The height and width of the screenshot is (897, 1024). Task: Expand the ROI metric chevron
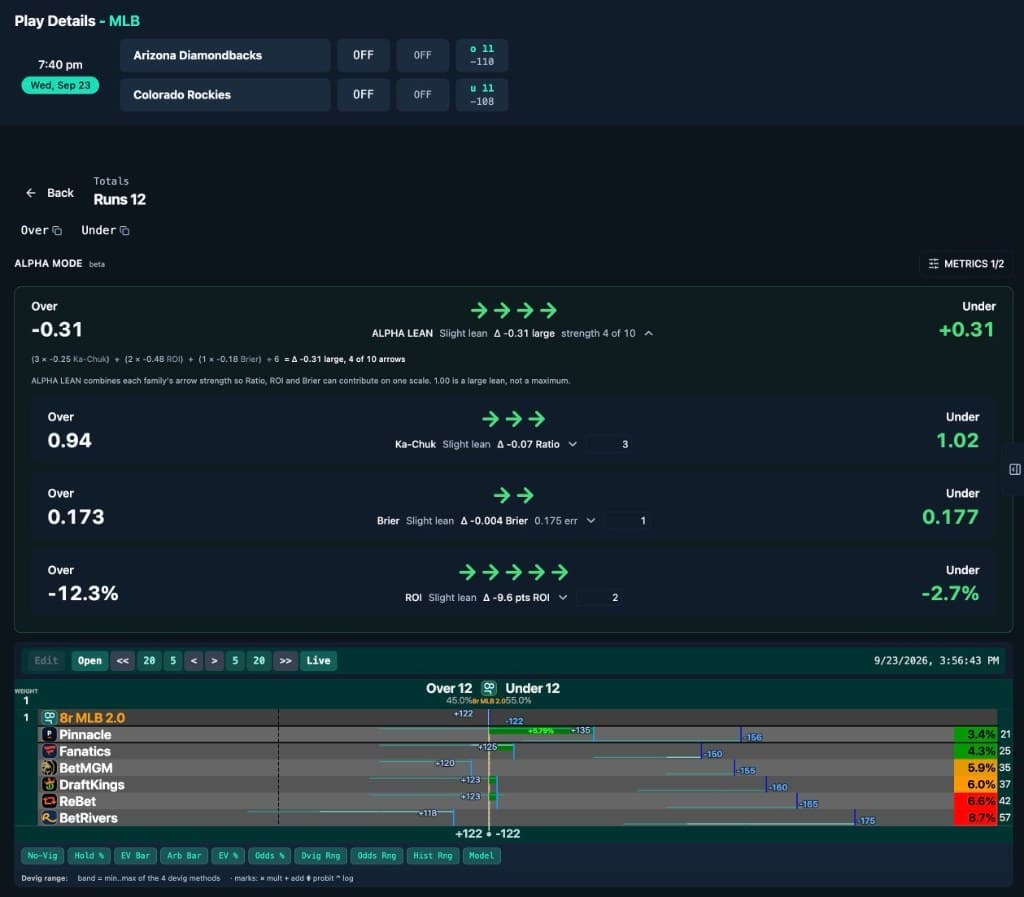[x=563, y=597]
